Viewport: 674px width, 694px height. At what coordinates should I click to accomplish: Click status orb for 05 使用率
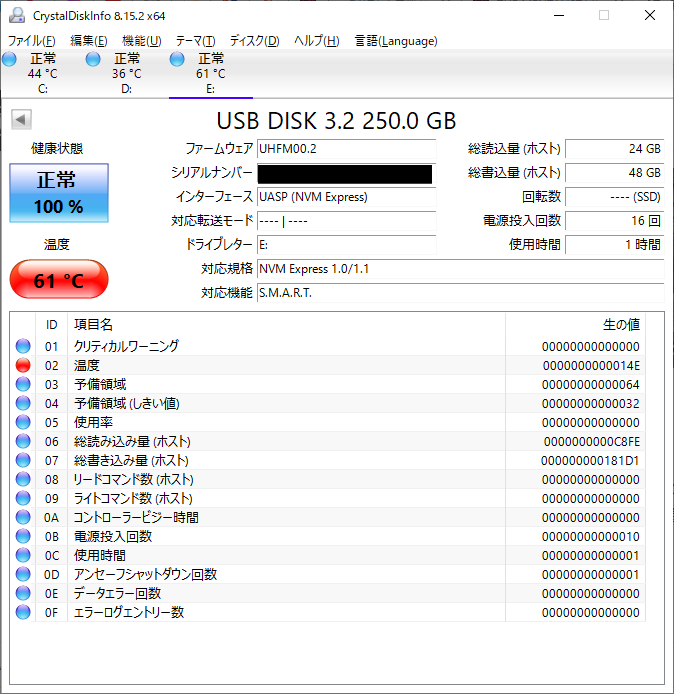tap(23, 422)
